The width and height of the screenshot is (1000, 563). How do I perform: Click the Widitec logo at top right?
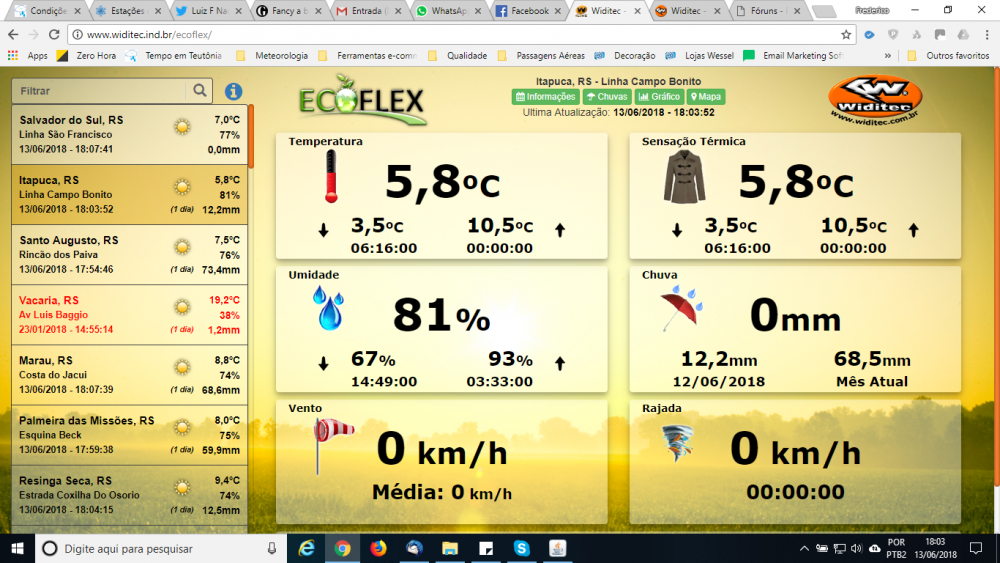point(875,100)
